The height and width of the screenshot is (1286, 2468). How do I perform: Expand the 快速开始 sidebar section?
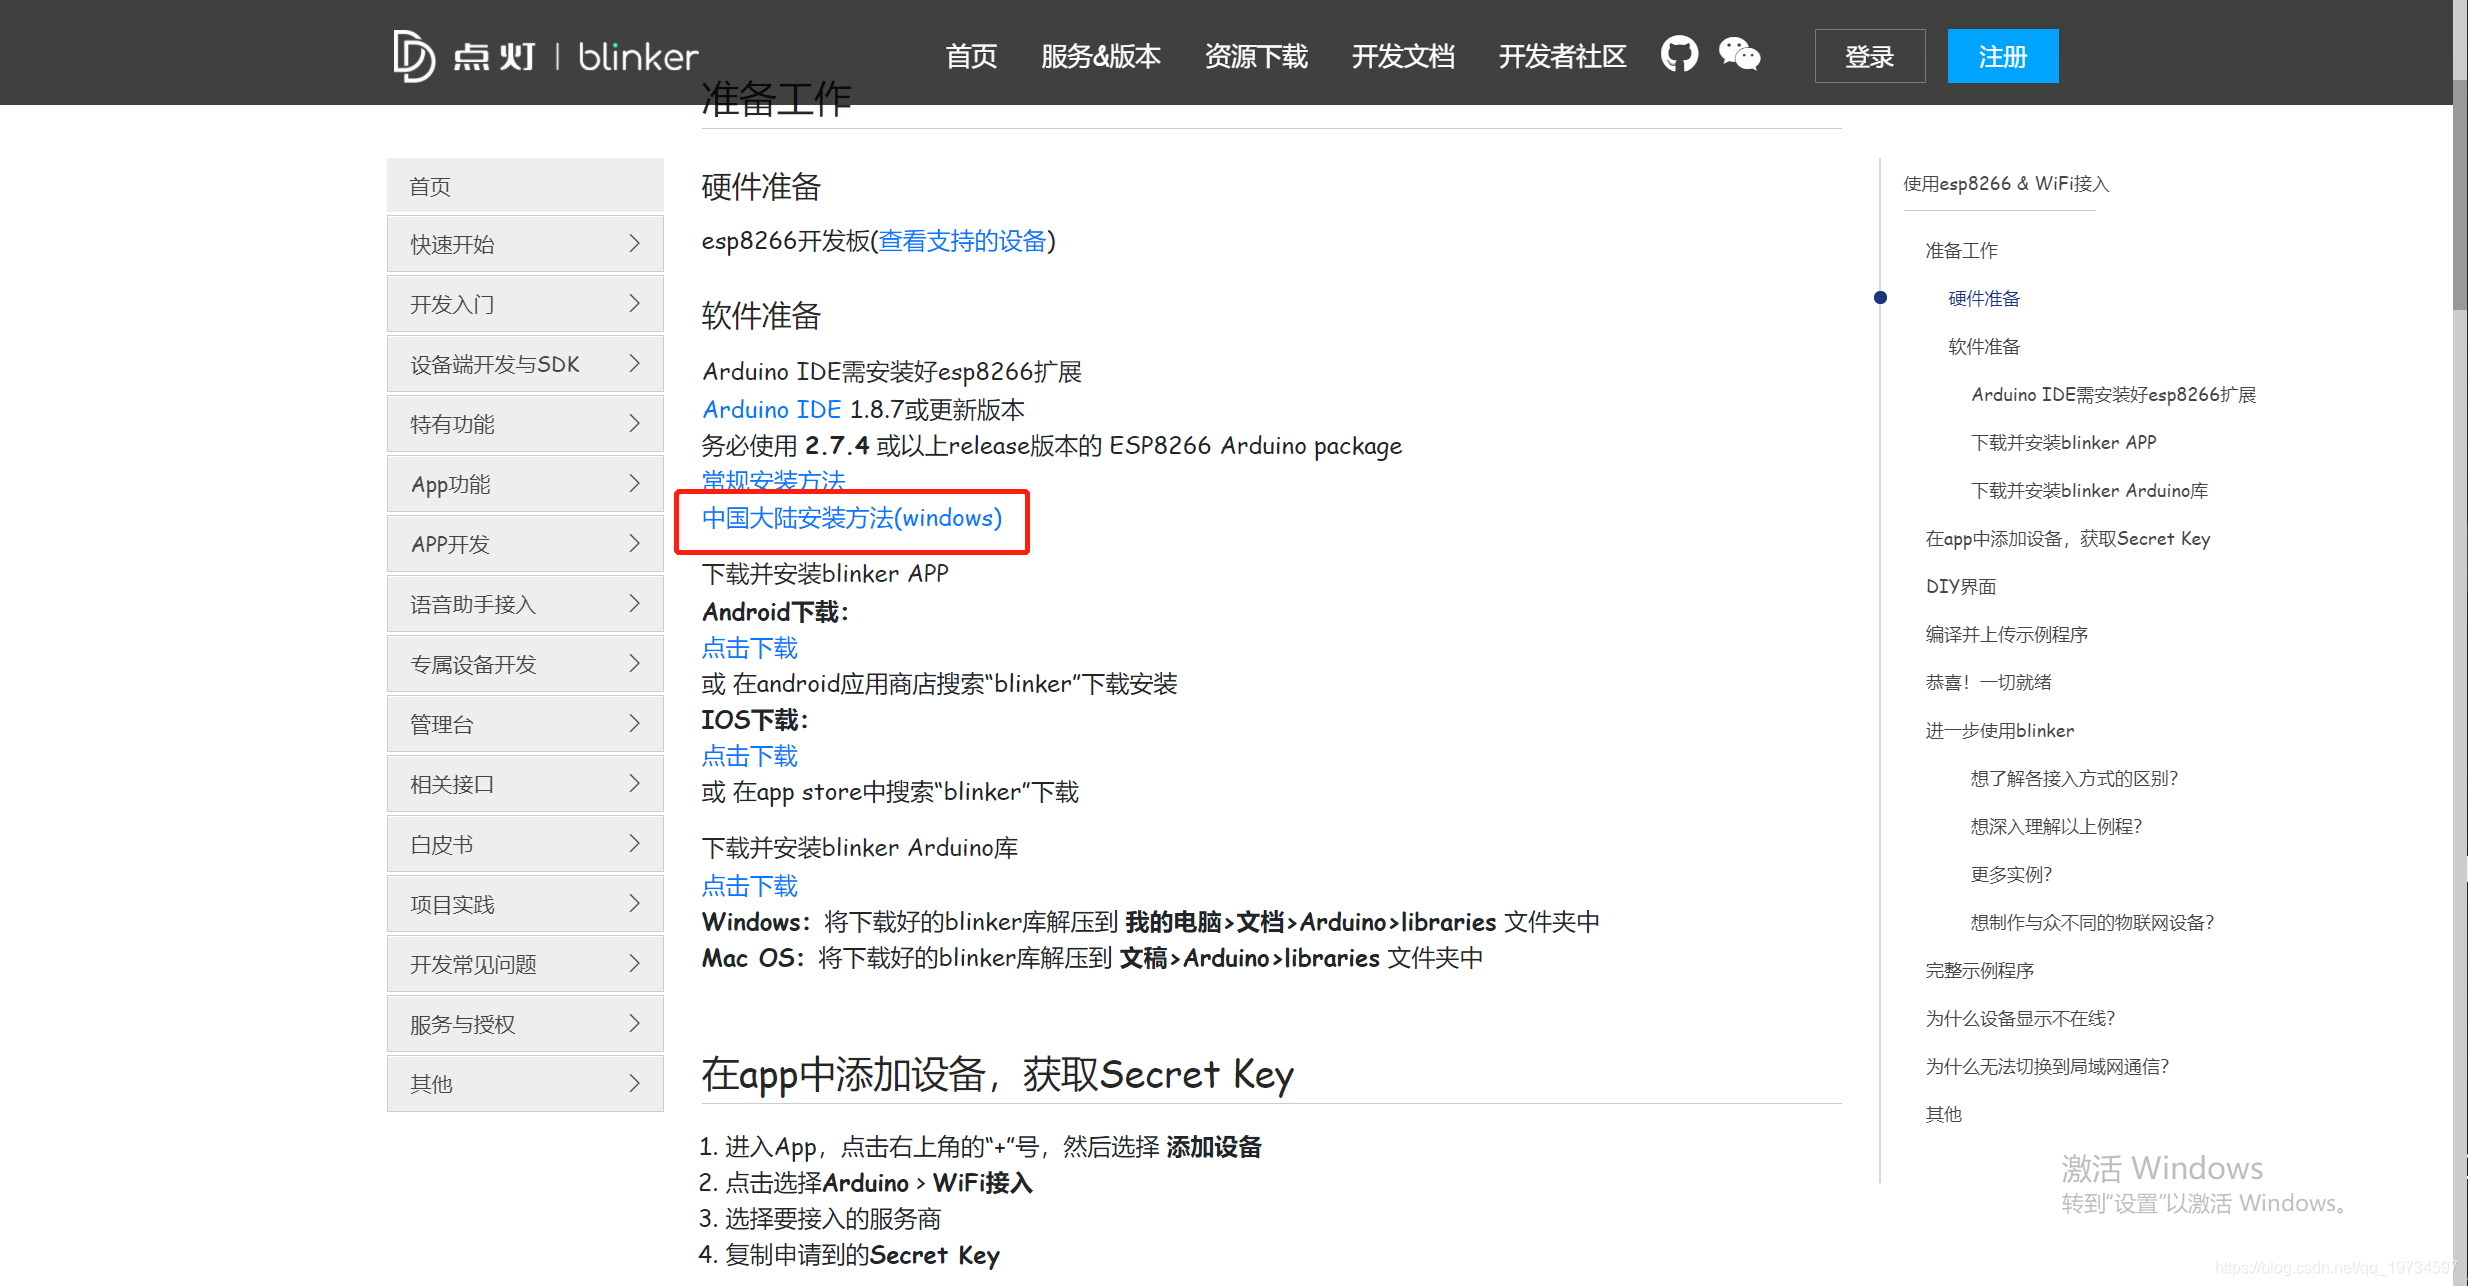[524, 243]
